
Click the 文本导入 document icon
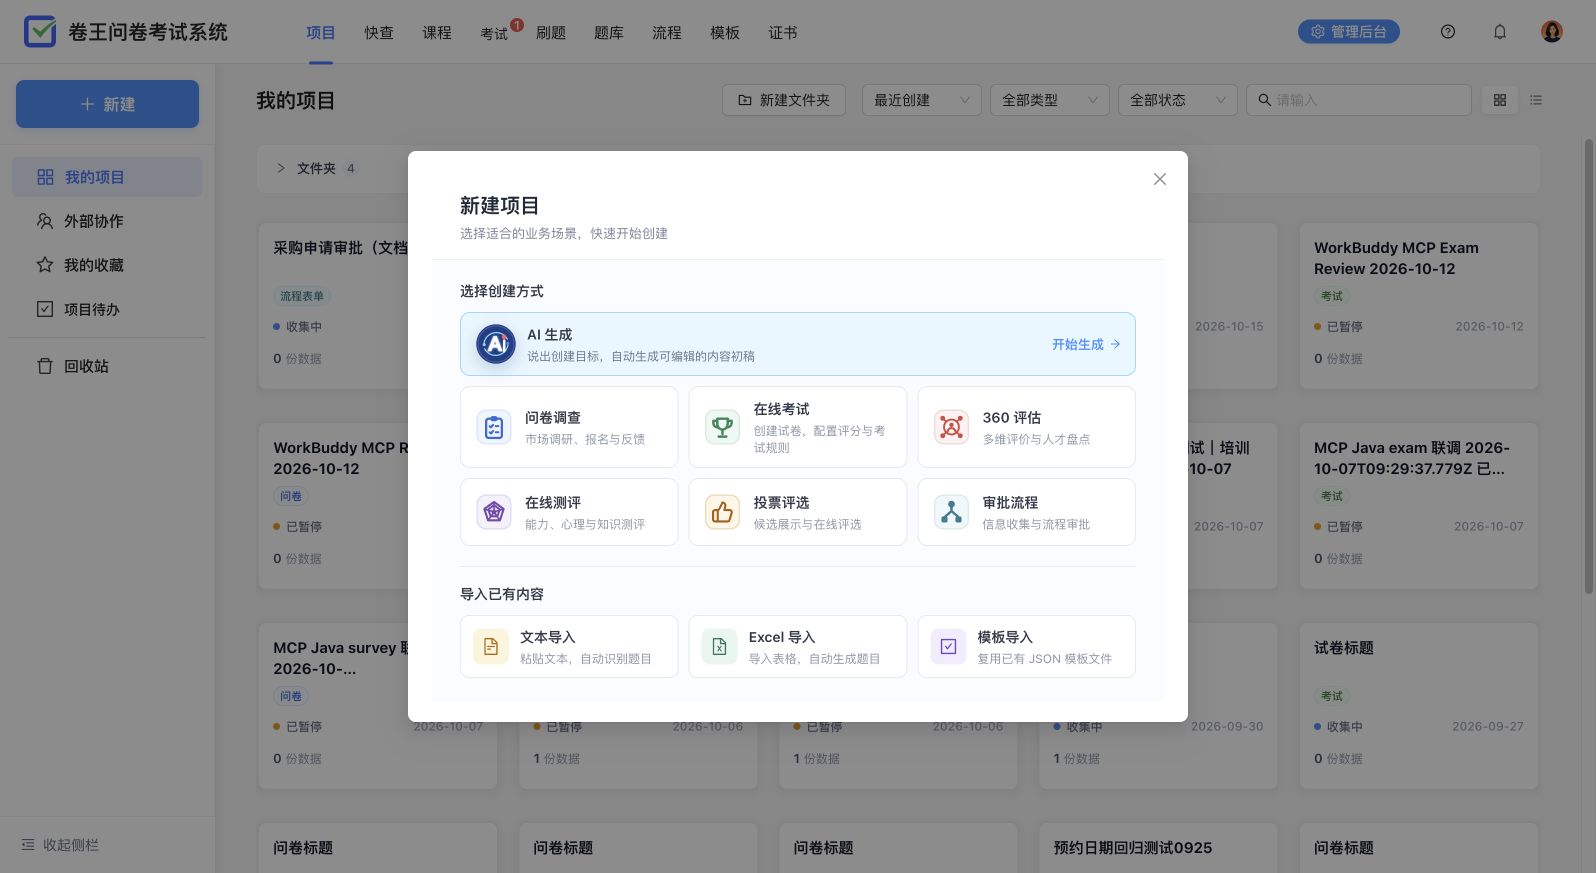pos(490,647)
